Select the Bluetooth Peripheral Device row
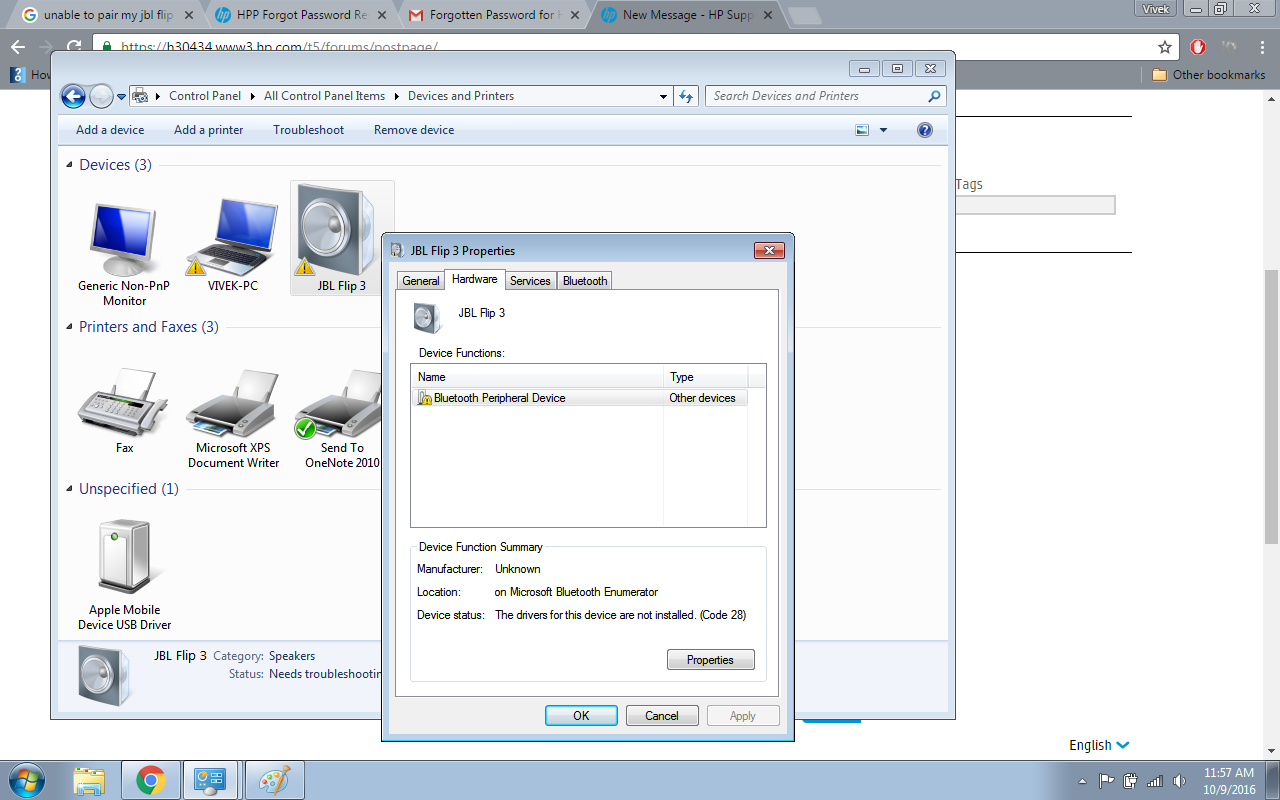Viewport: 1280px width, 800px height. tap(580, 398)
